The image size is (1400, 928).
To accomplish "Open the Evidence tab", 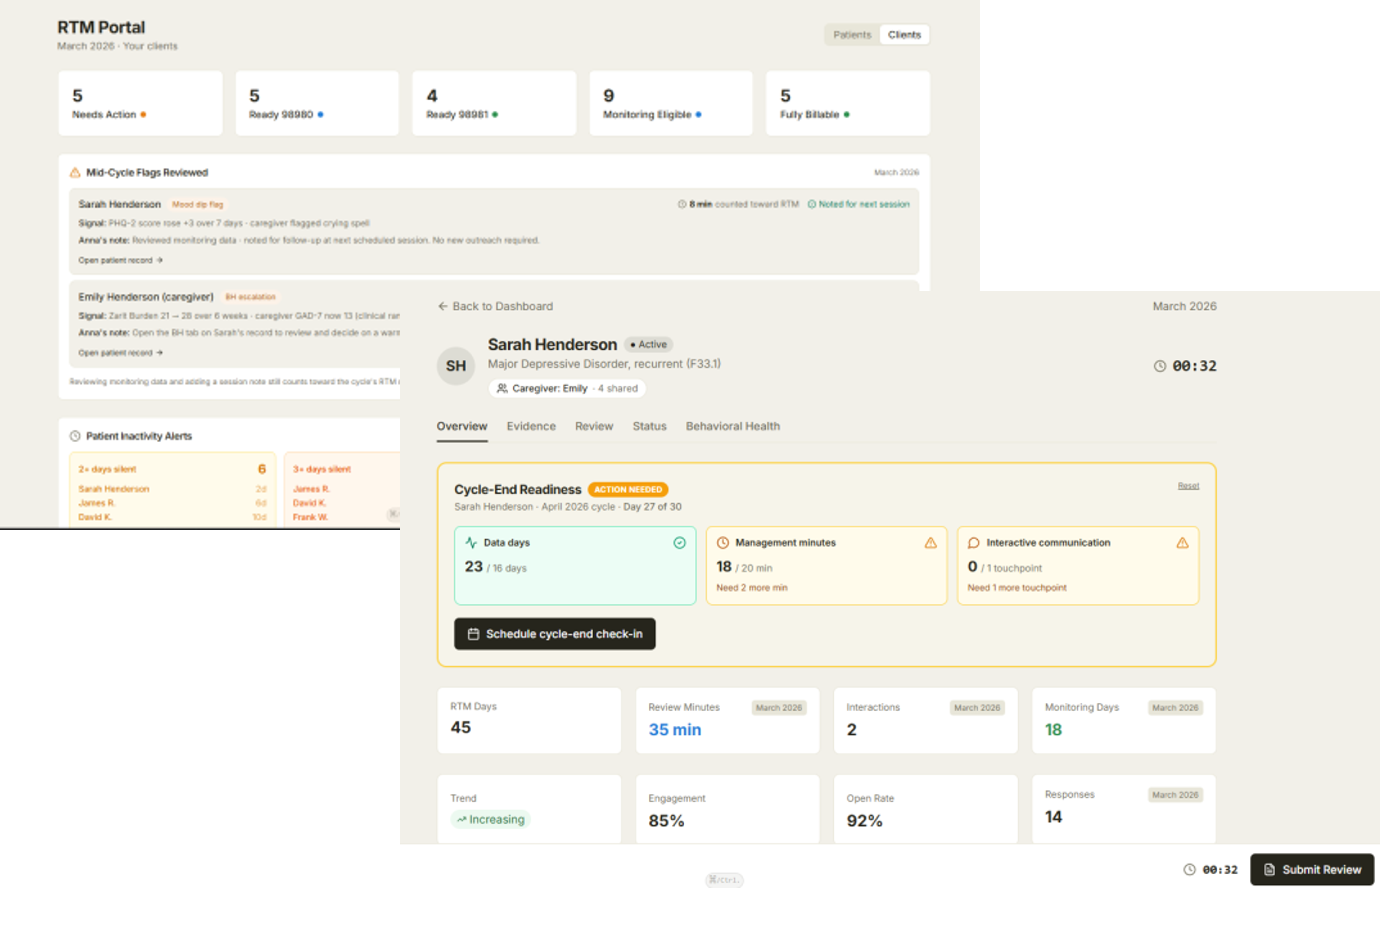I will (531, 427).
